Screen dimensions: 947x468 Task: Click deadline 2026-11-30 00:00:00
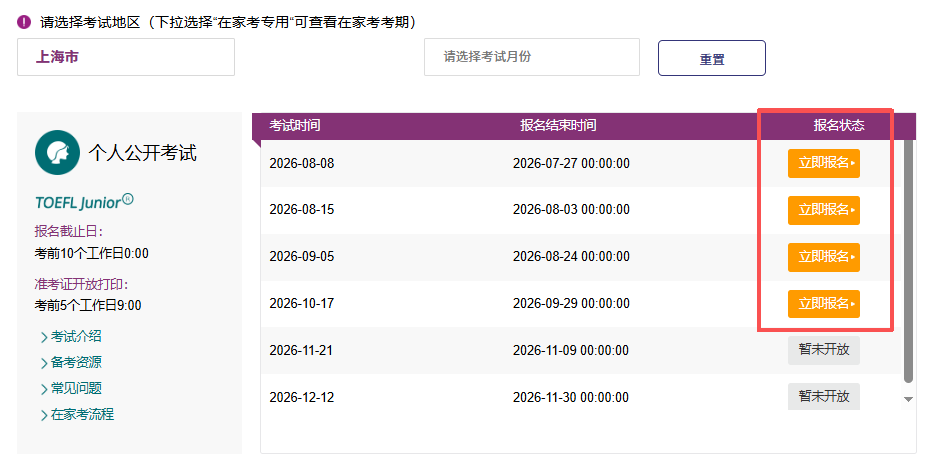(571, 398)
